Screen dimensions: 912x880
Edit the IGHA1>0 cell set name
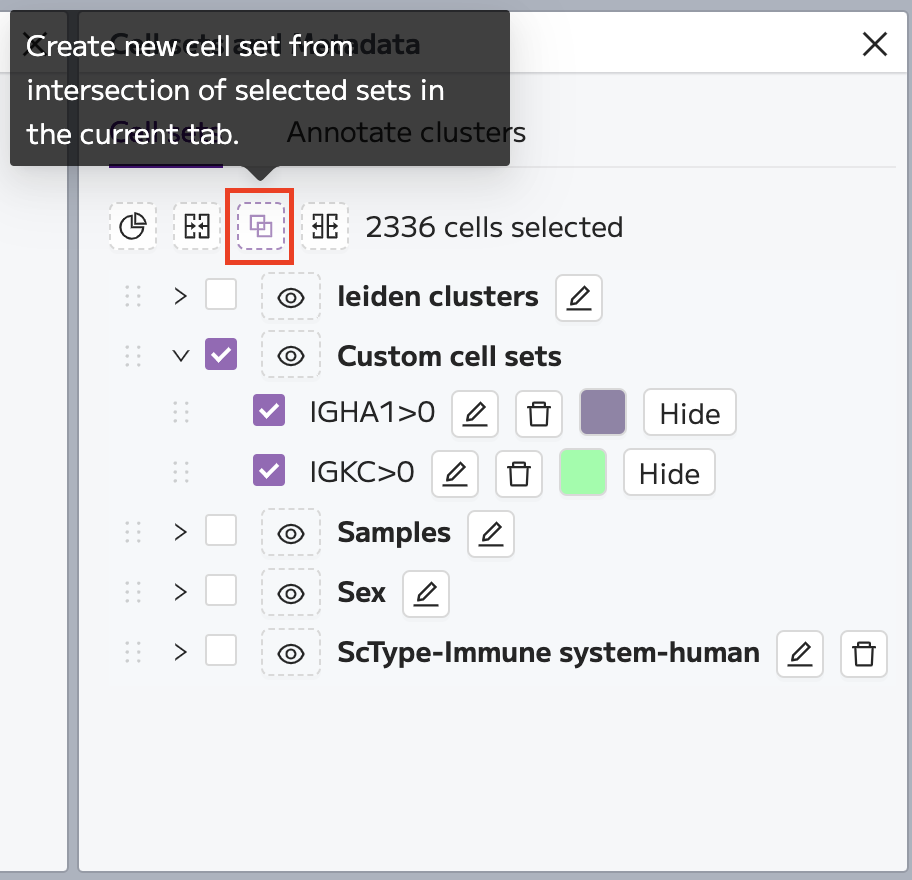(x=475, y=414)
